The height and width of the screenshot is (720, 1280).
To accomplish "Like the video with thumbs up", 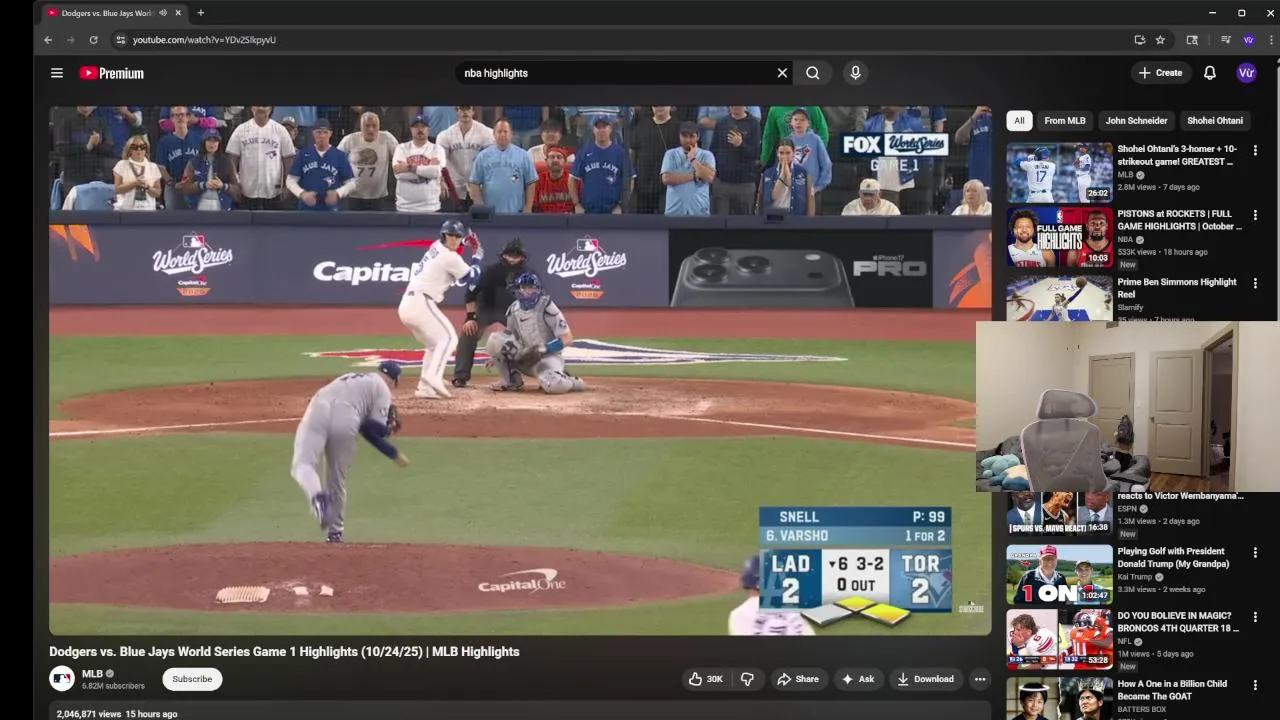I will coord(705,679).
